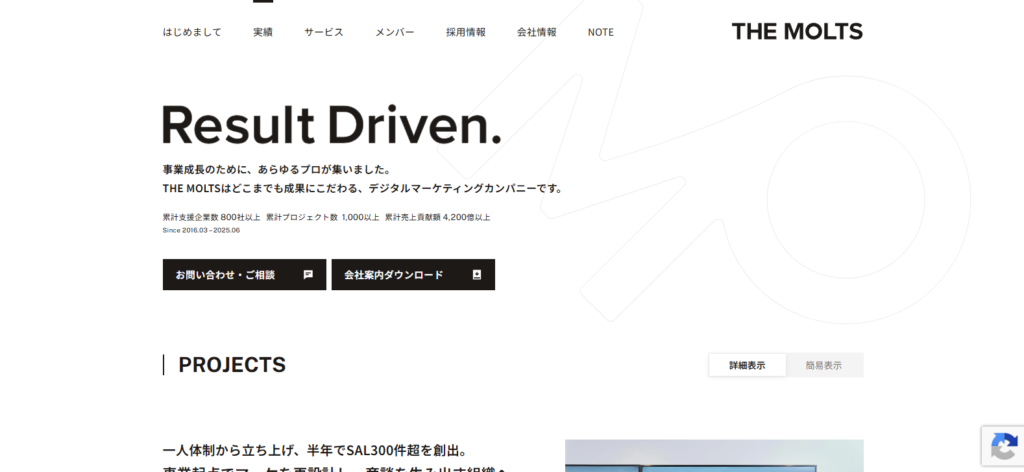1024x472 pixels.
Task: Click the お問い合わせ・ご相談 button
Action: (244, 275)
